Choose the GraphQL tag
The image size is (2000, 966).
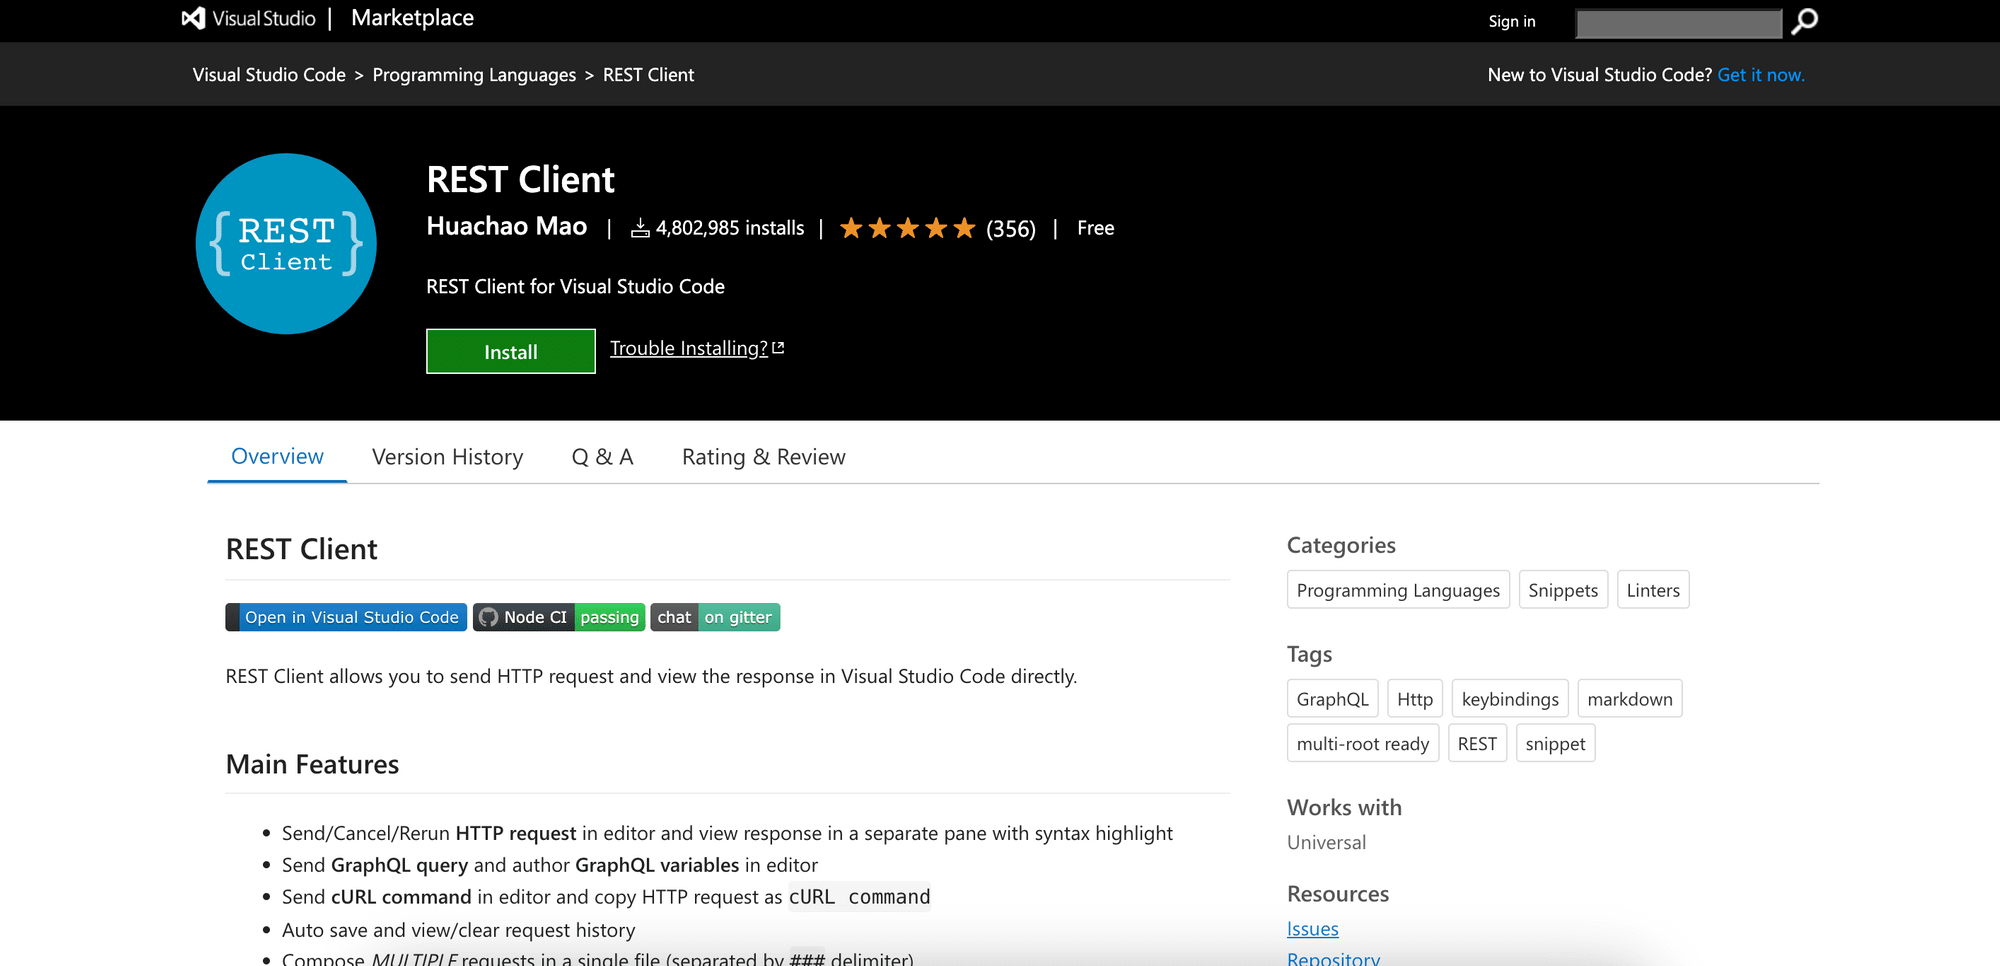point(1332,700)
